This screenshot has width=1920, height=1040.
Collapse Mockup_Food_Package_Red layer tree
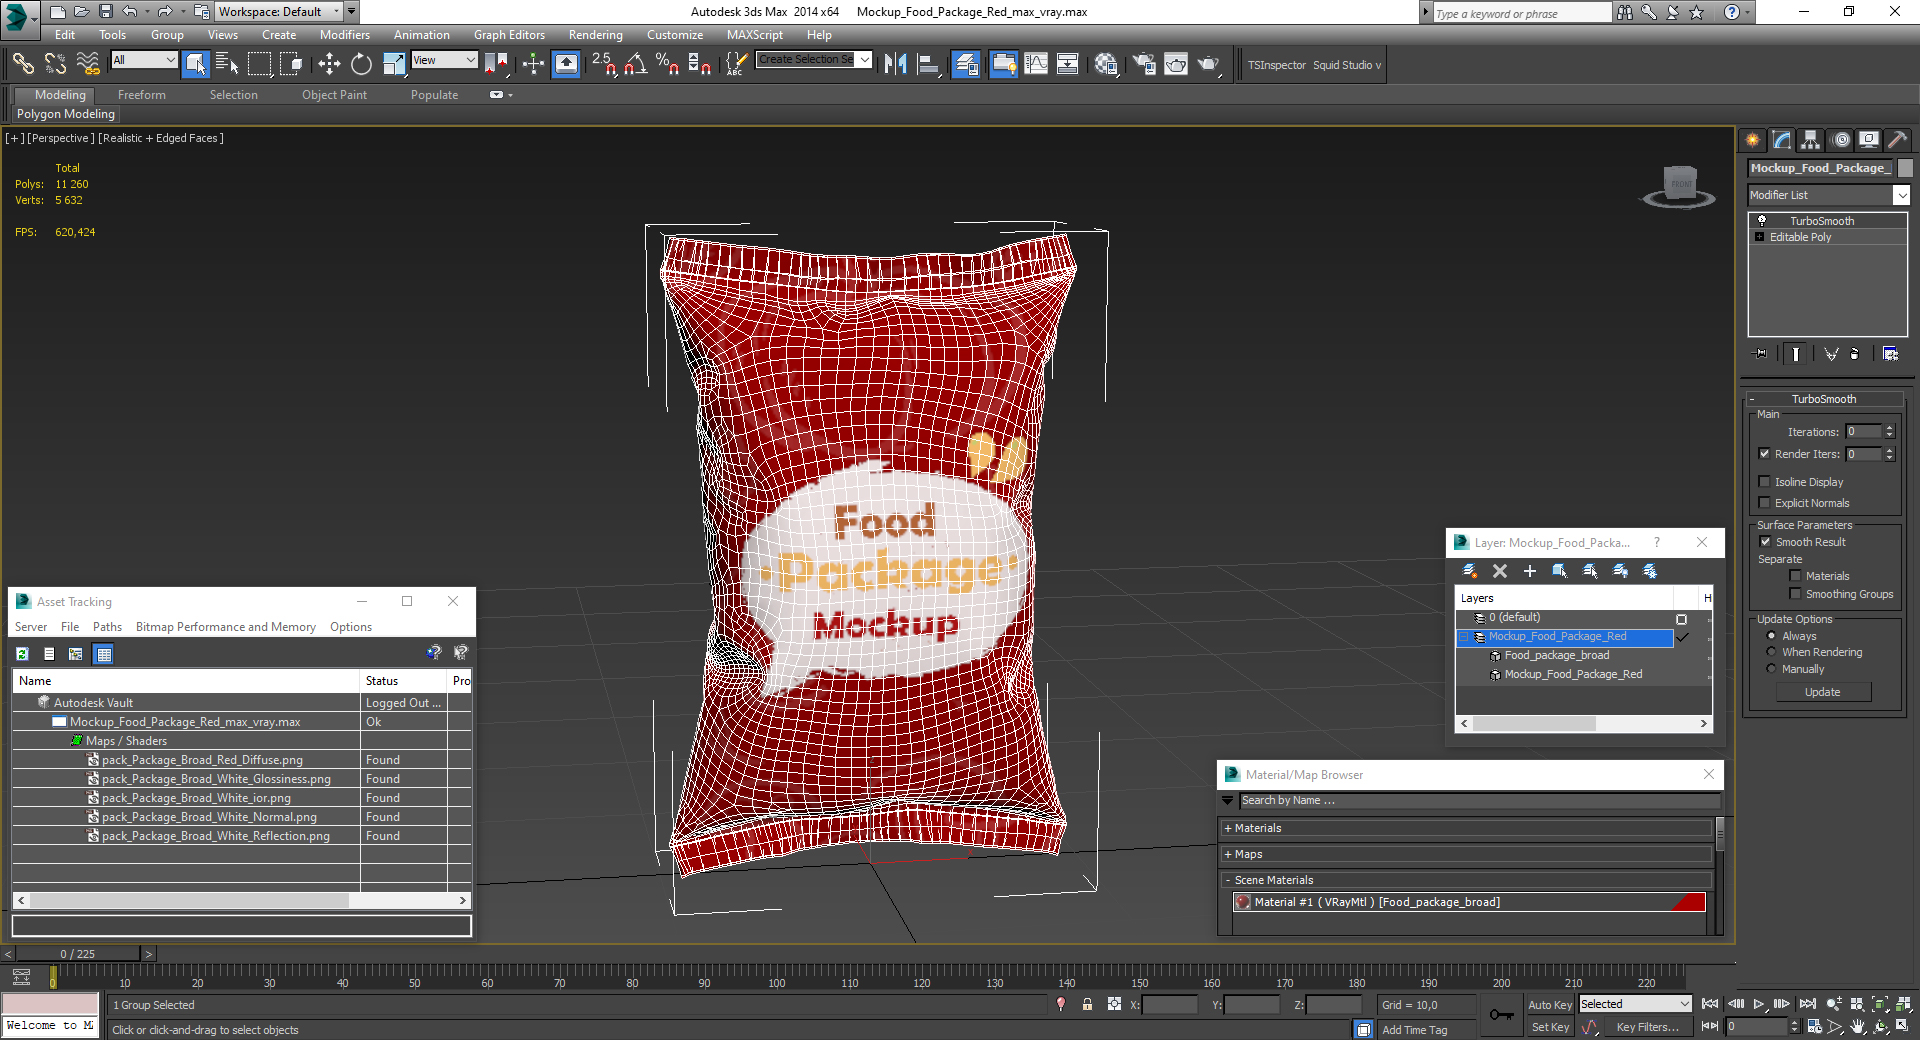(x=1464, y=637)
